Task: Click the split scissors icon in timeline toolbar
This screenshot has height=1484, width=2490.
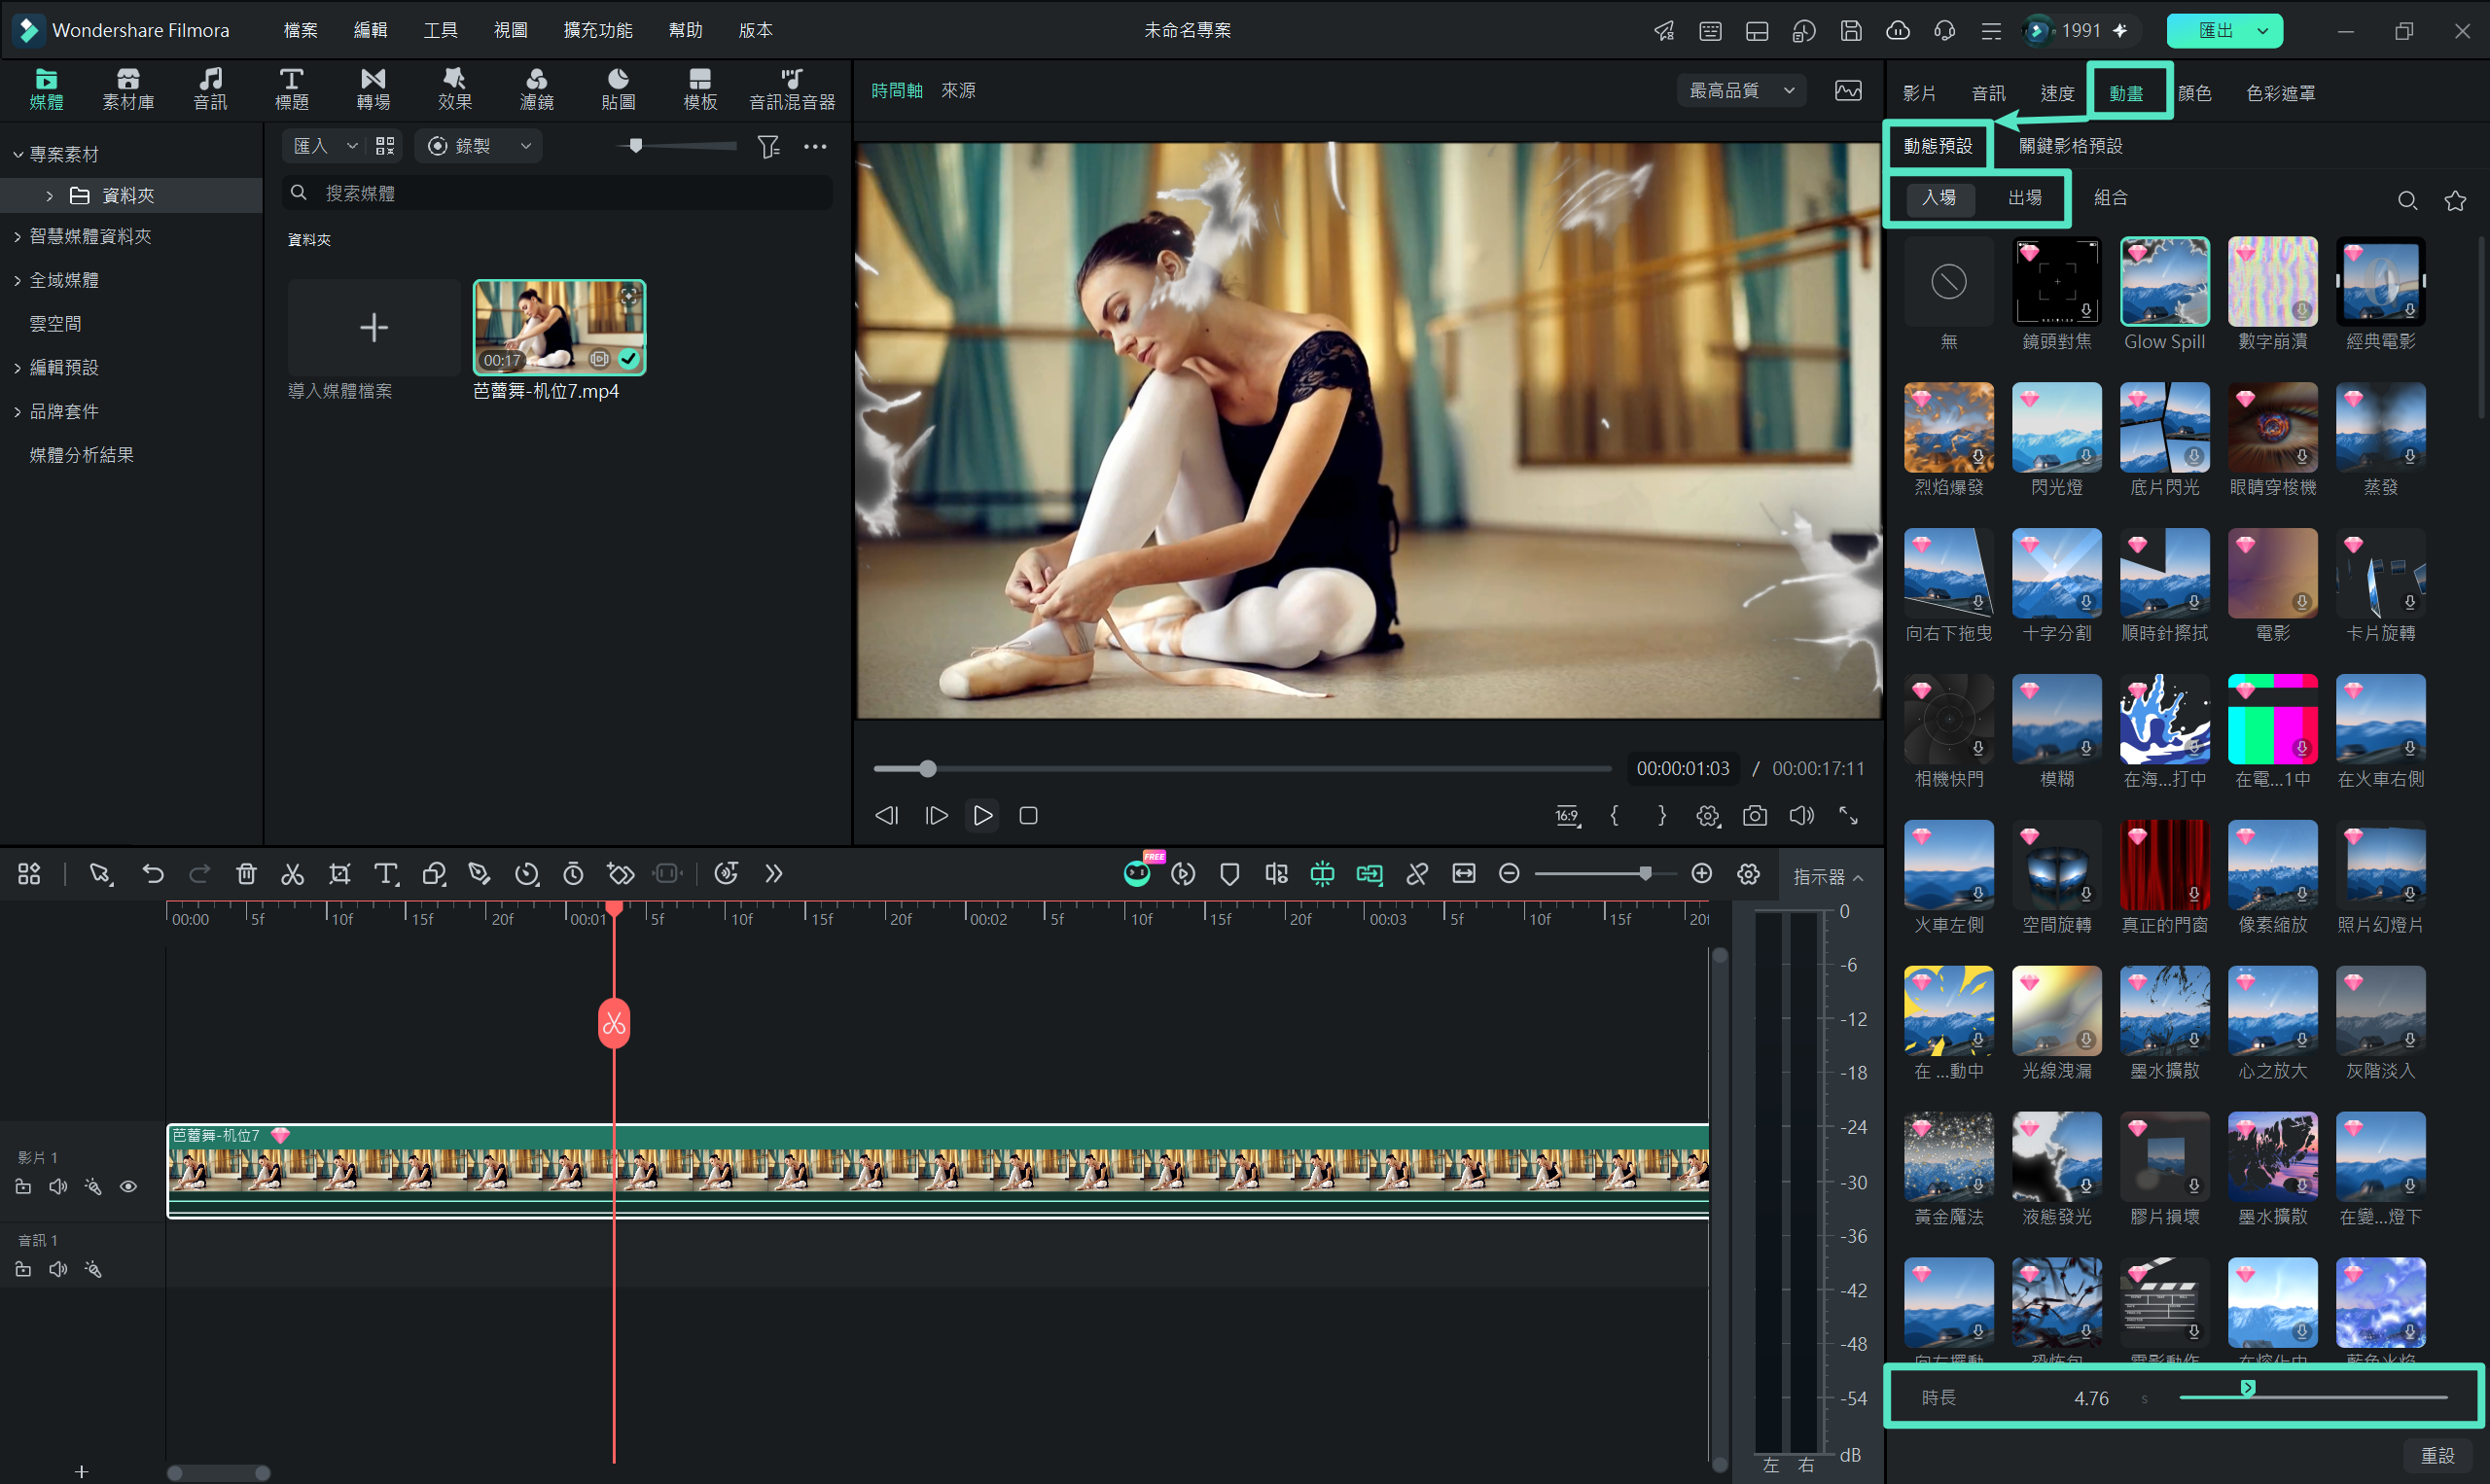Action: click(x=292, y=874)
